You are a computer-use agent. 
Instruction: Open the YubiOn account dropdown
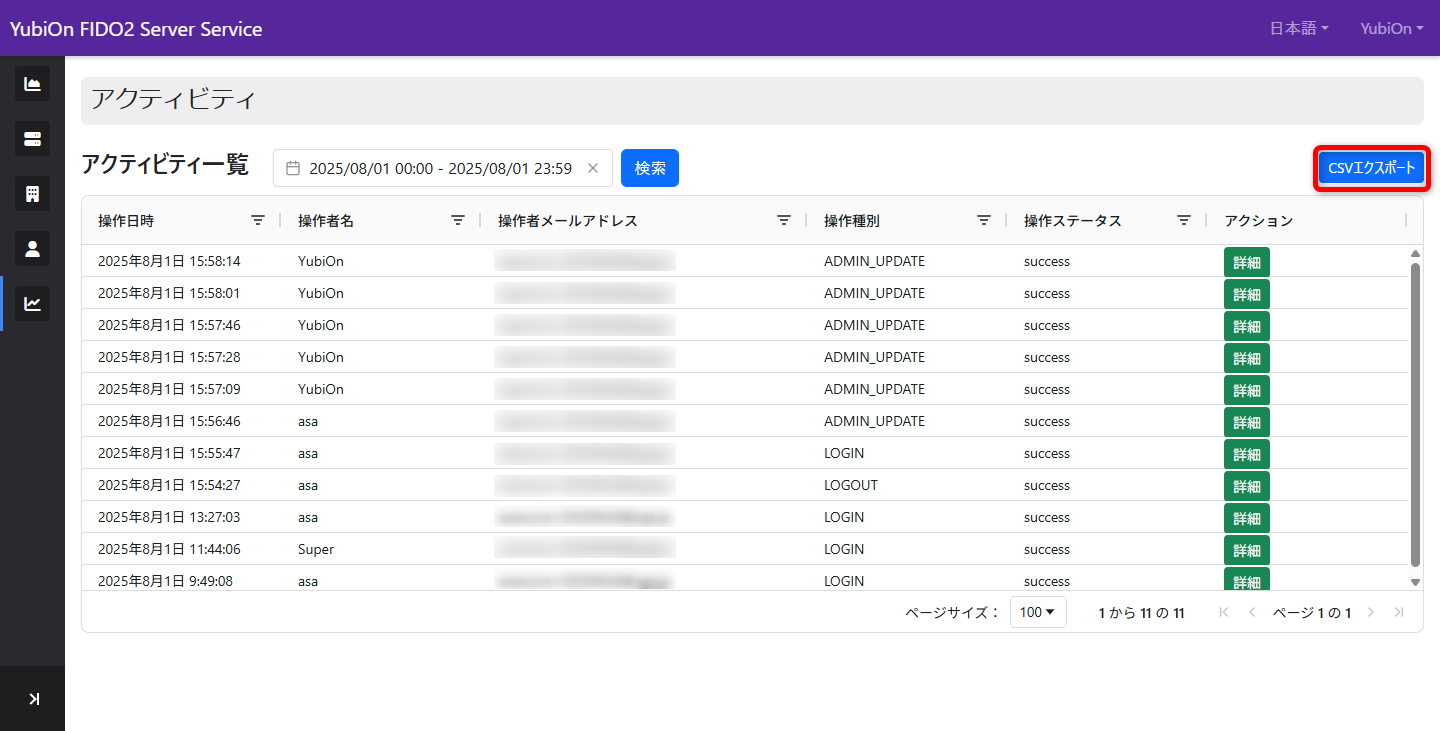tap(1391, 28)
